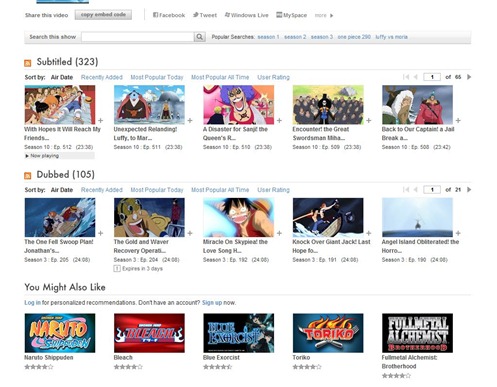The height and width of the screenshot is (387, 497).
Task: Sort Subtitled by User Rating
Action: point(273,77)
